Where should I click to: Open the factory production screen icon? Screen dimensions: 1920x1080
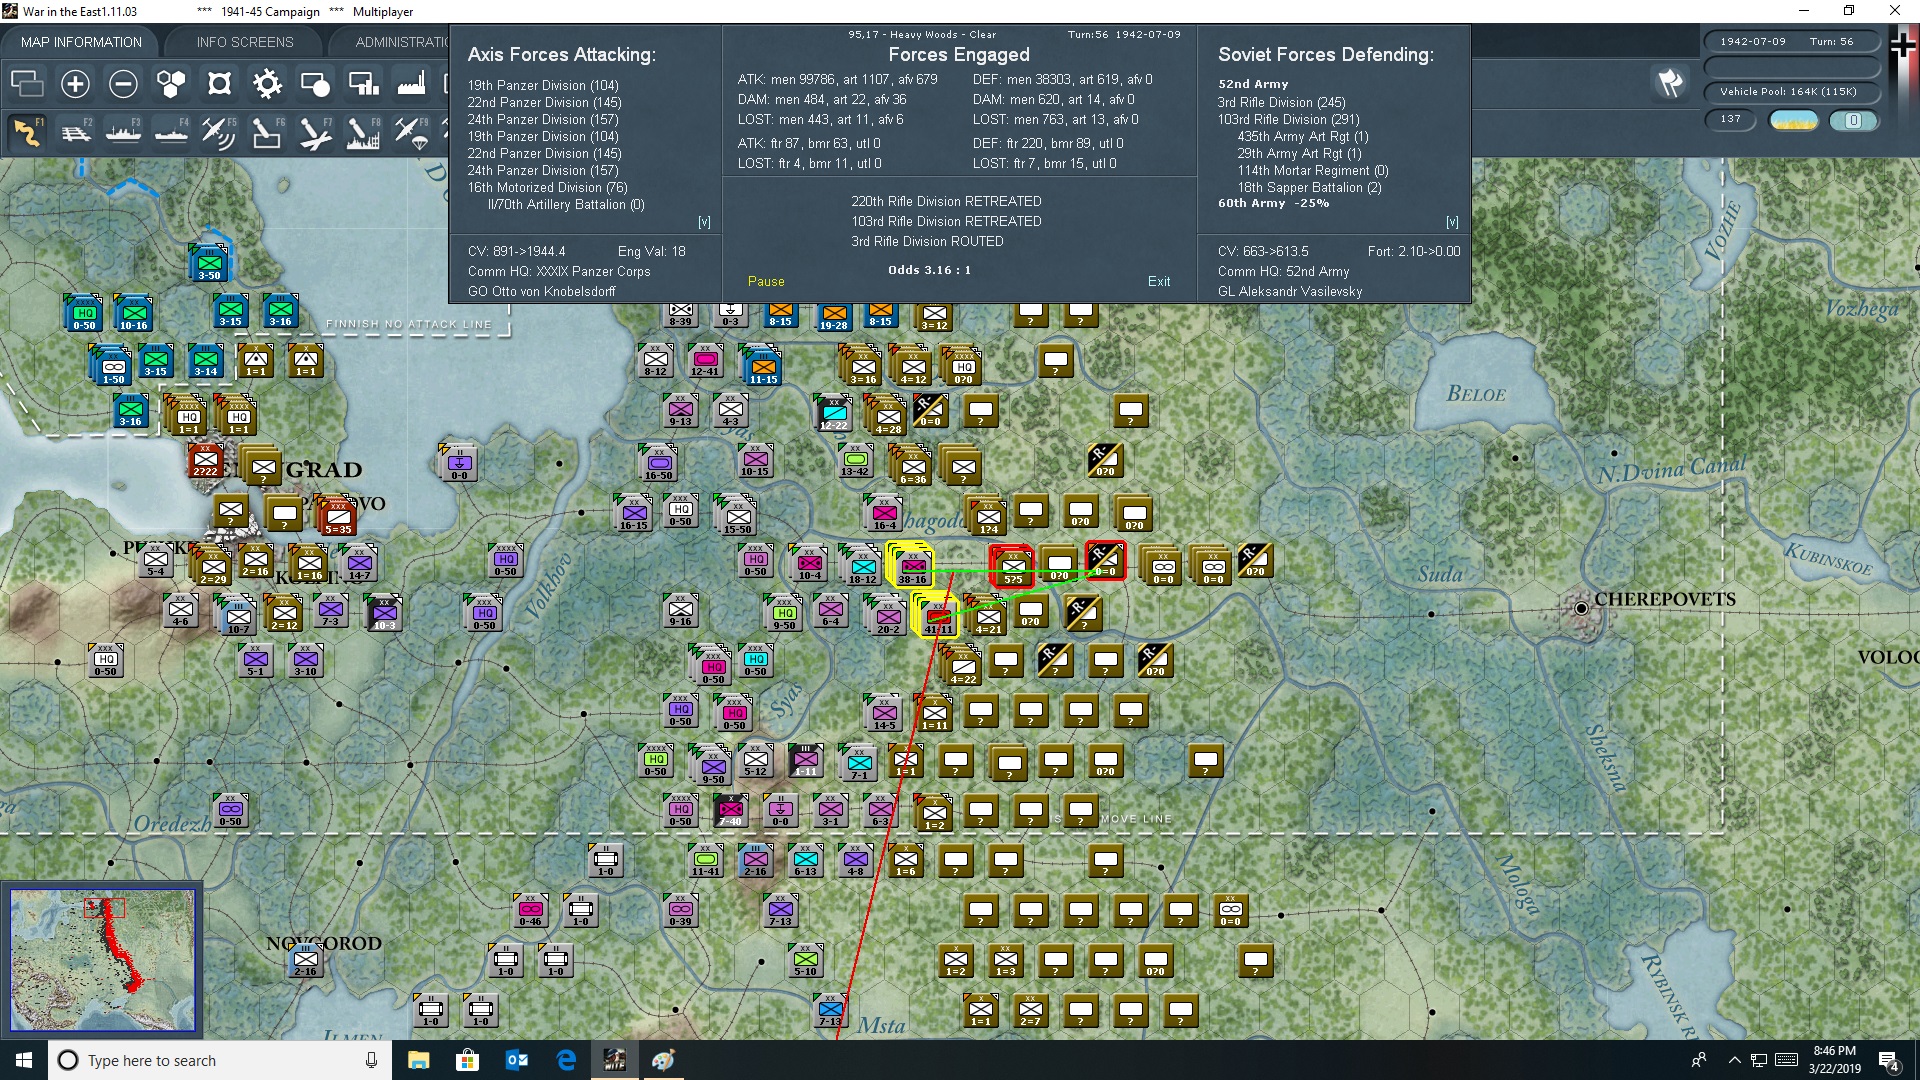click(411, 84)
